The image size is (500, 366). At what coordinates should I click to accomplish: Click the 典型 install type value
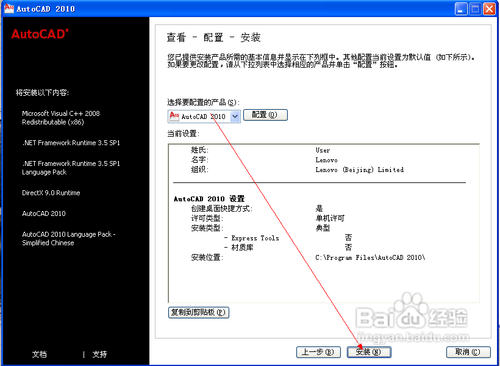tap(323, 228)
